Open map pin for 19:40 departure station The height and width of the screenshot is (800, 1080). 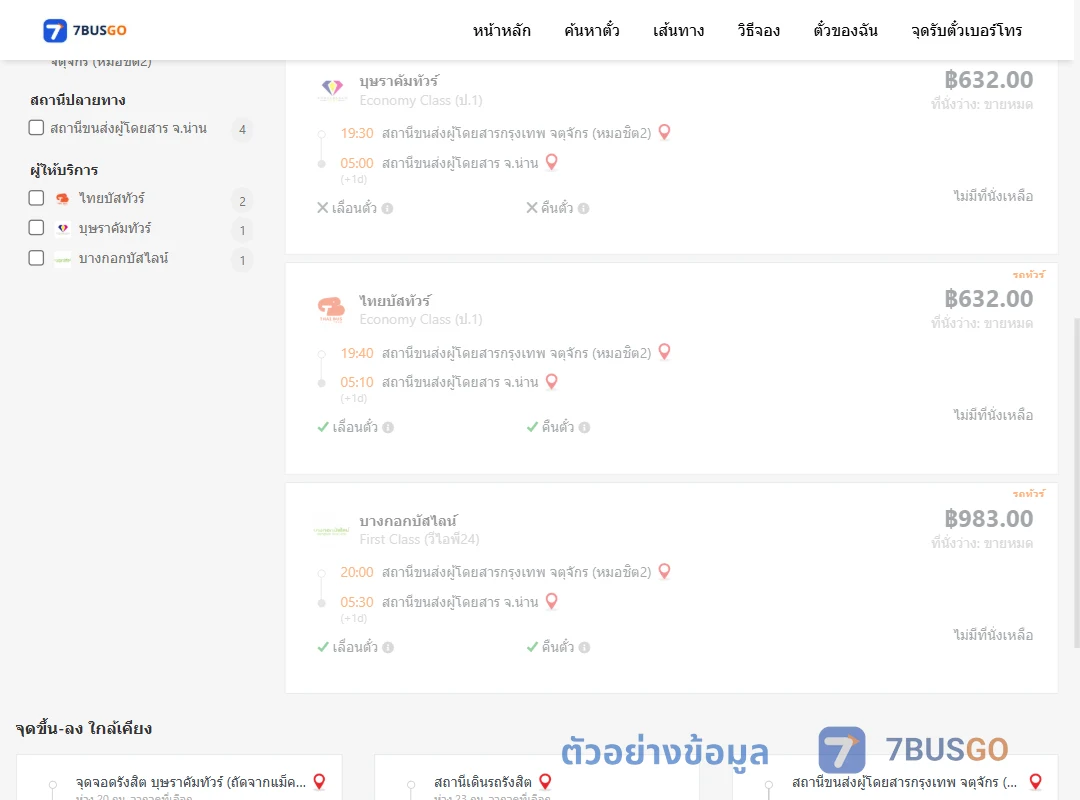click(665, 351)
